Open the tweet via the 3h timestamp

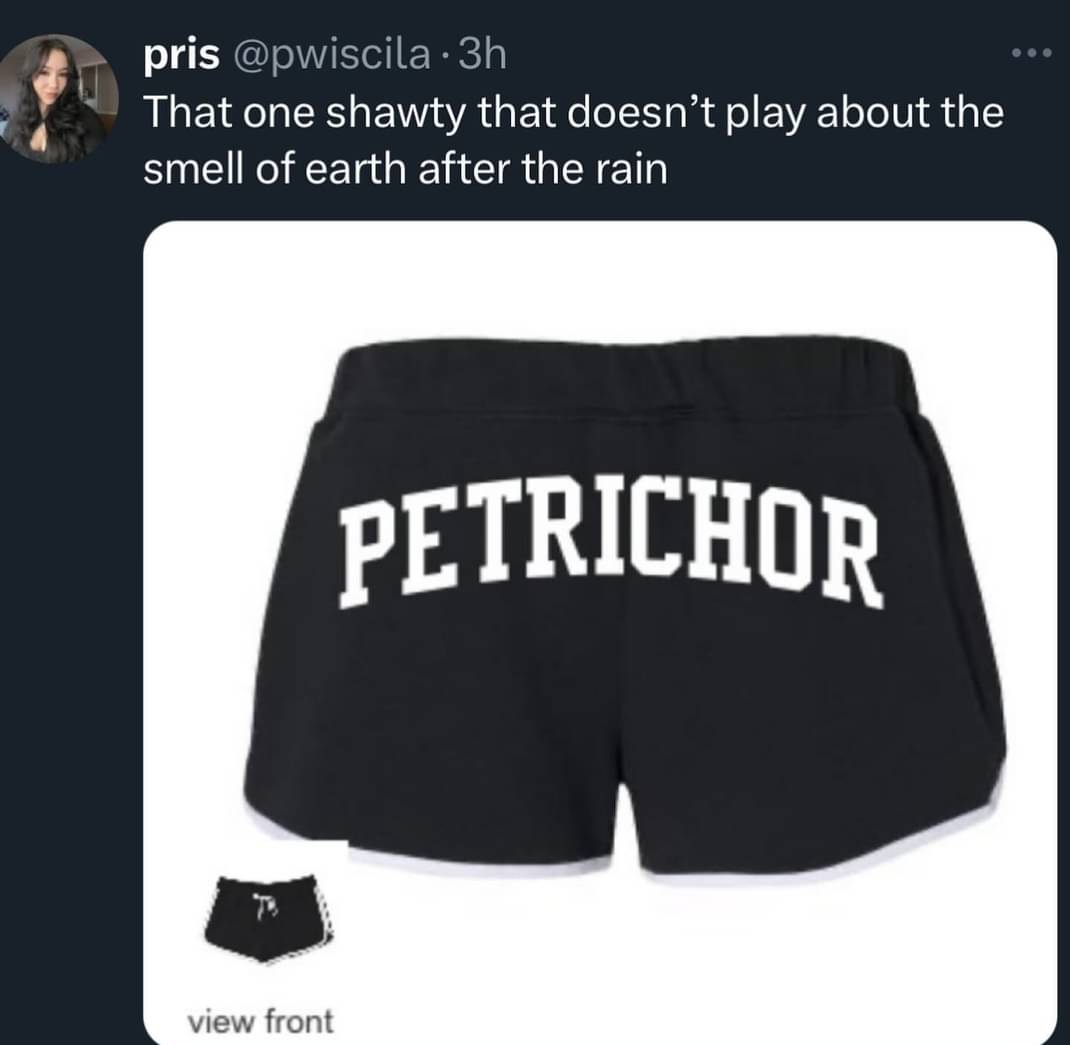point(482,55)
